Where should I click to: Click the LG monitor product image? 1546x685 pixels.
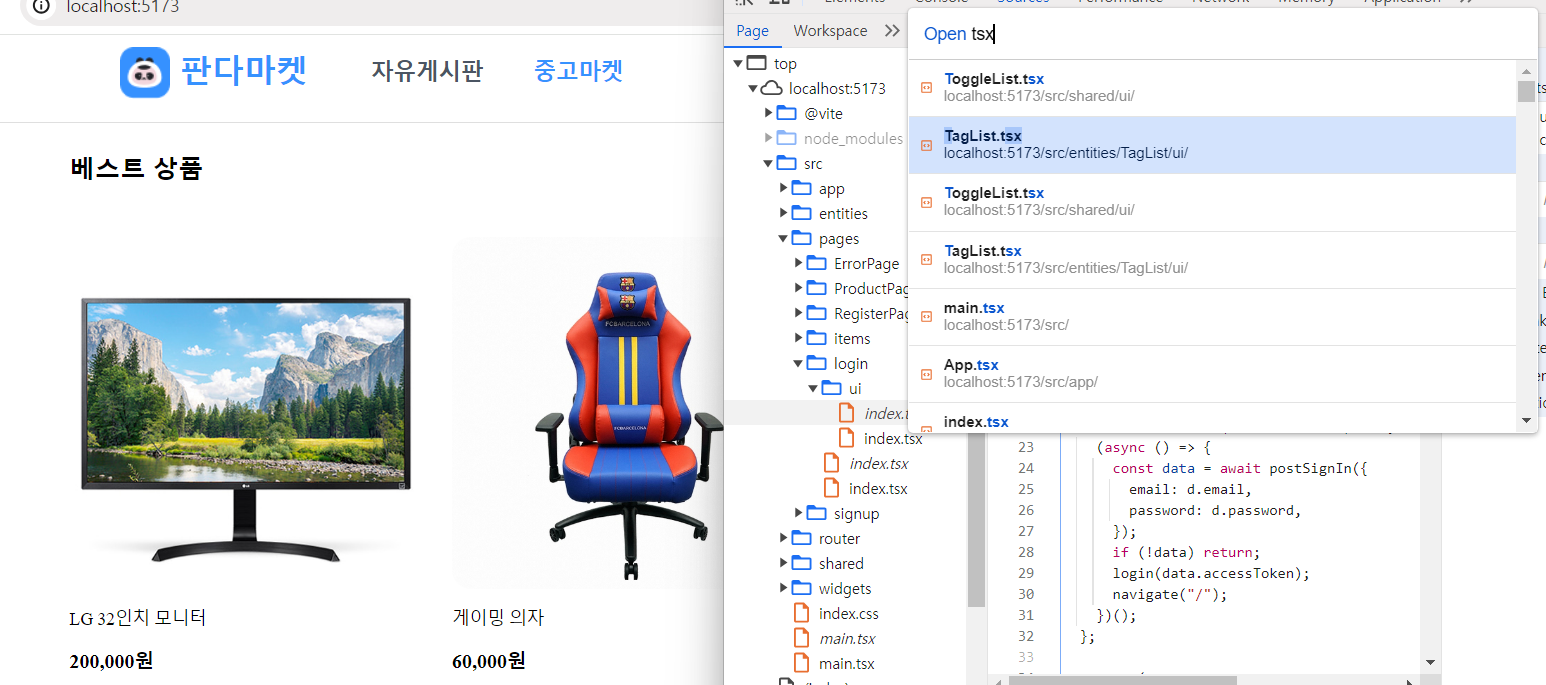pyautogui.click(x=245, y=430)
